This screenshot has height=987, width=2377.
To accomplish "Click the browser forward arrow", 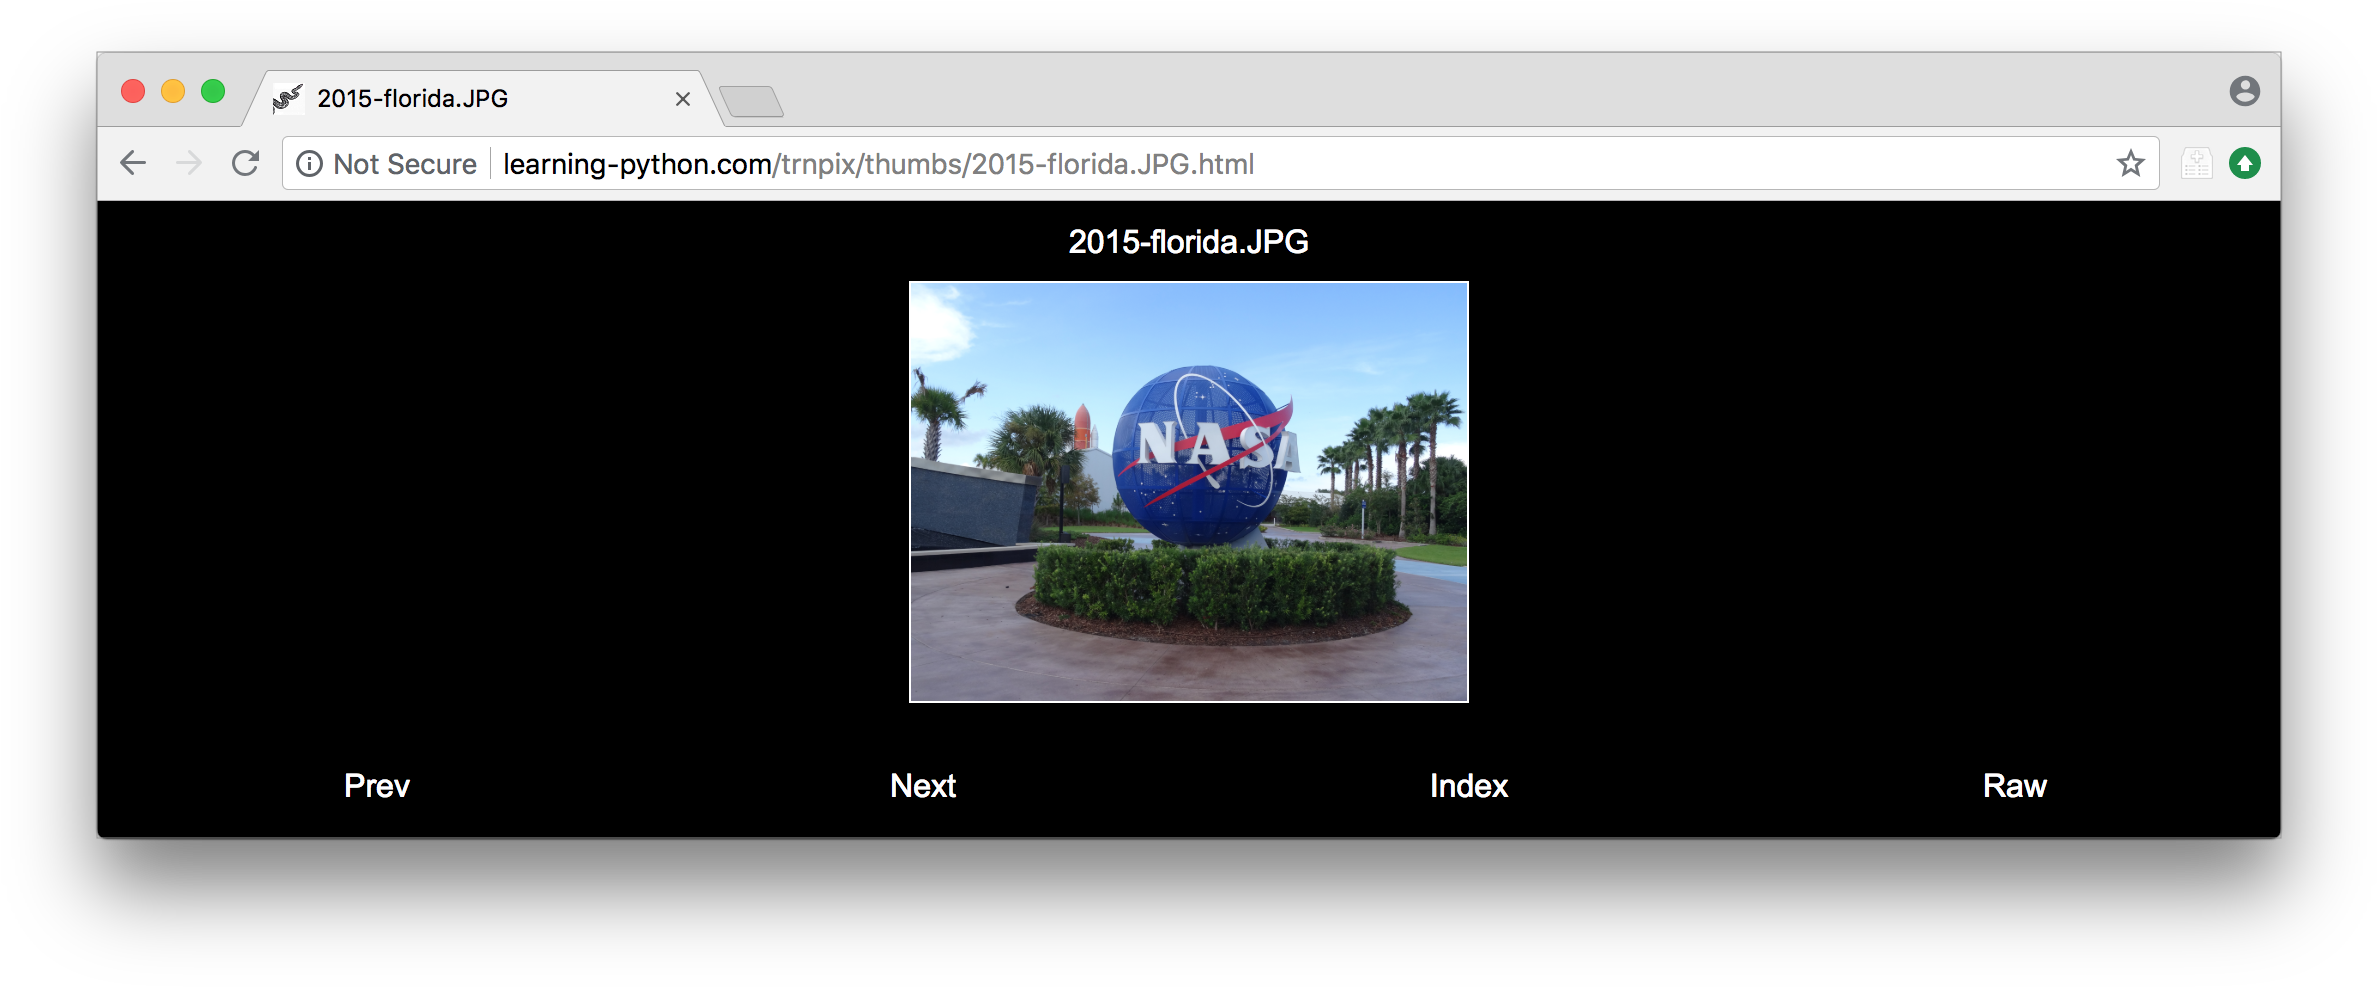I will [x=189, y=163].
